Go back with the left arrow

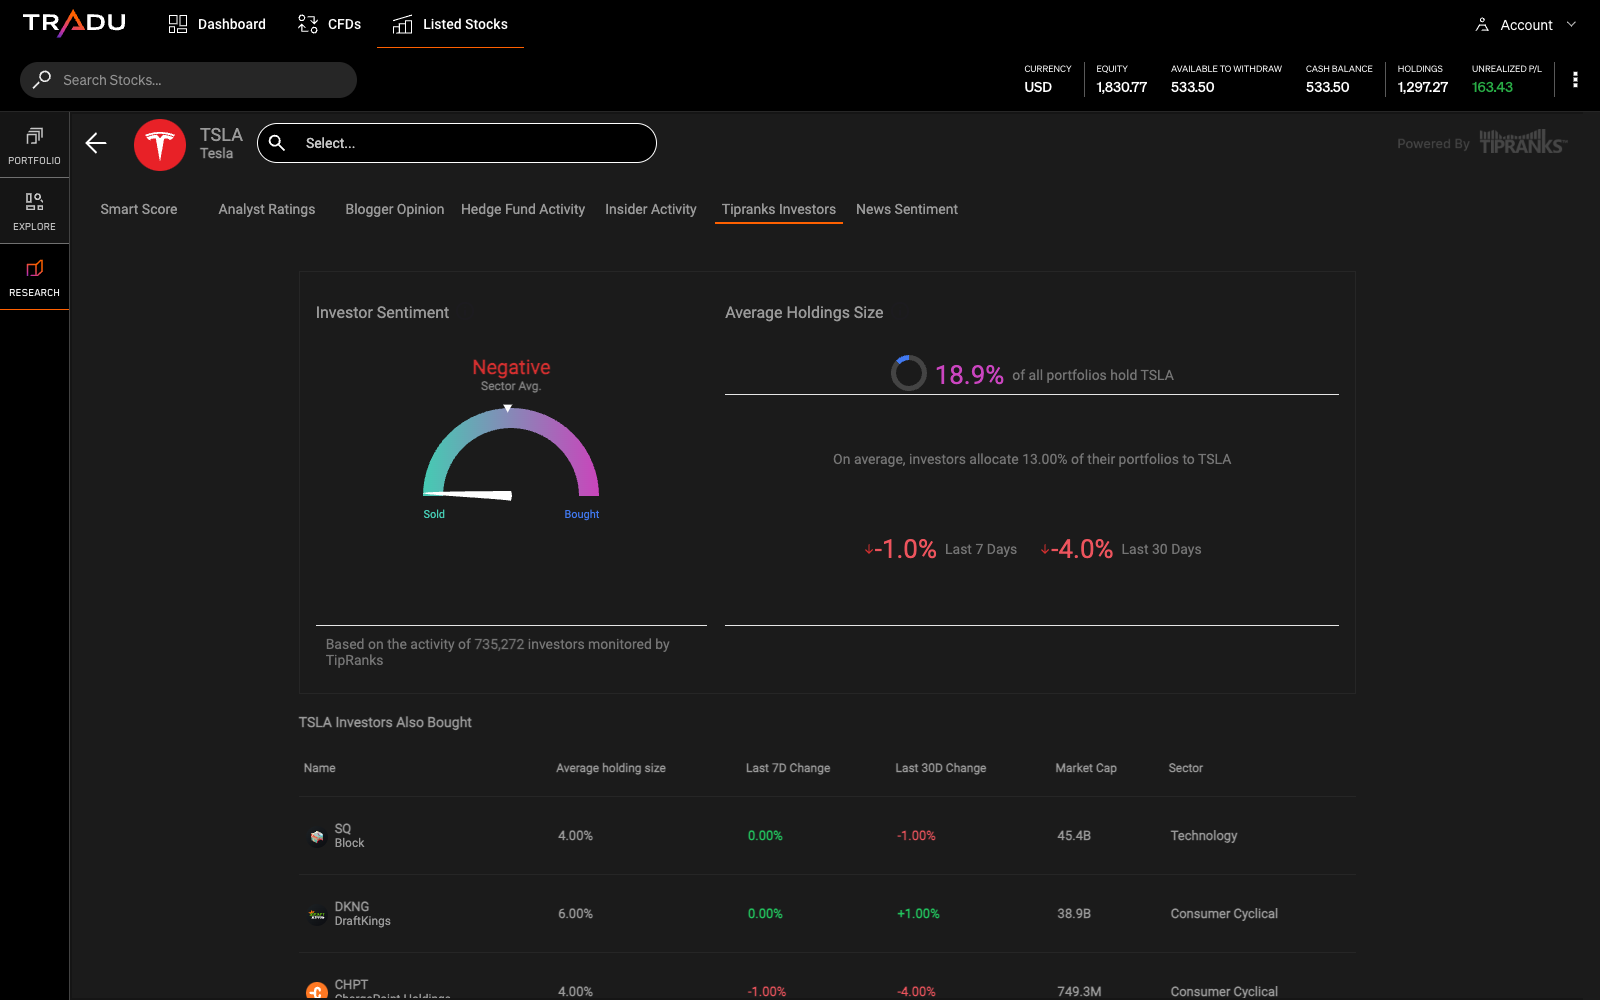tap(96, 143)
